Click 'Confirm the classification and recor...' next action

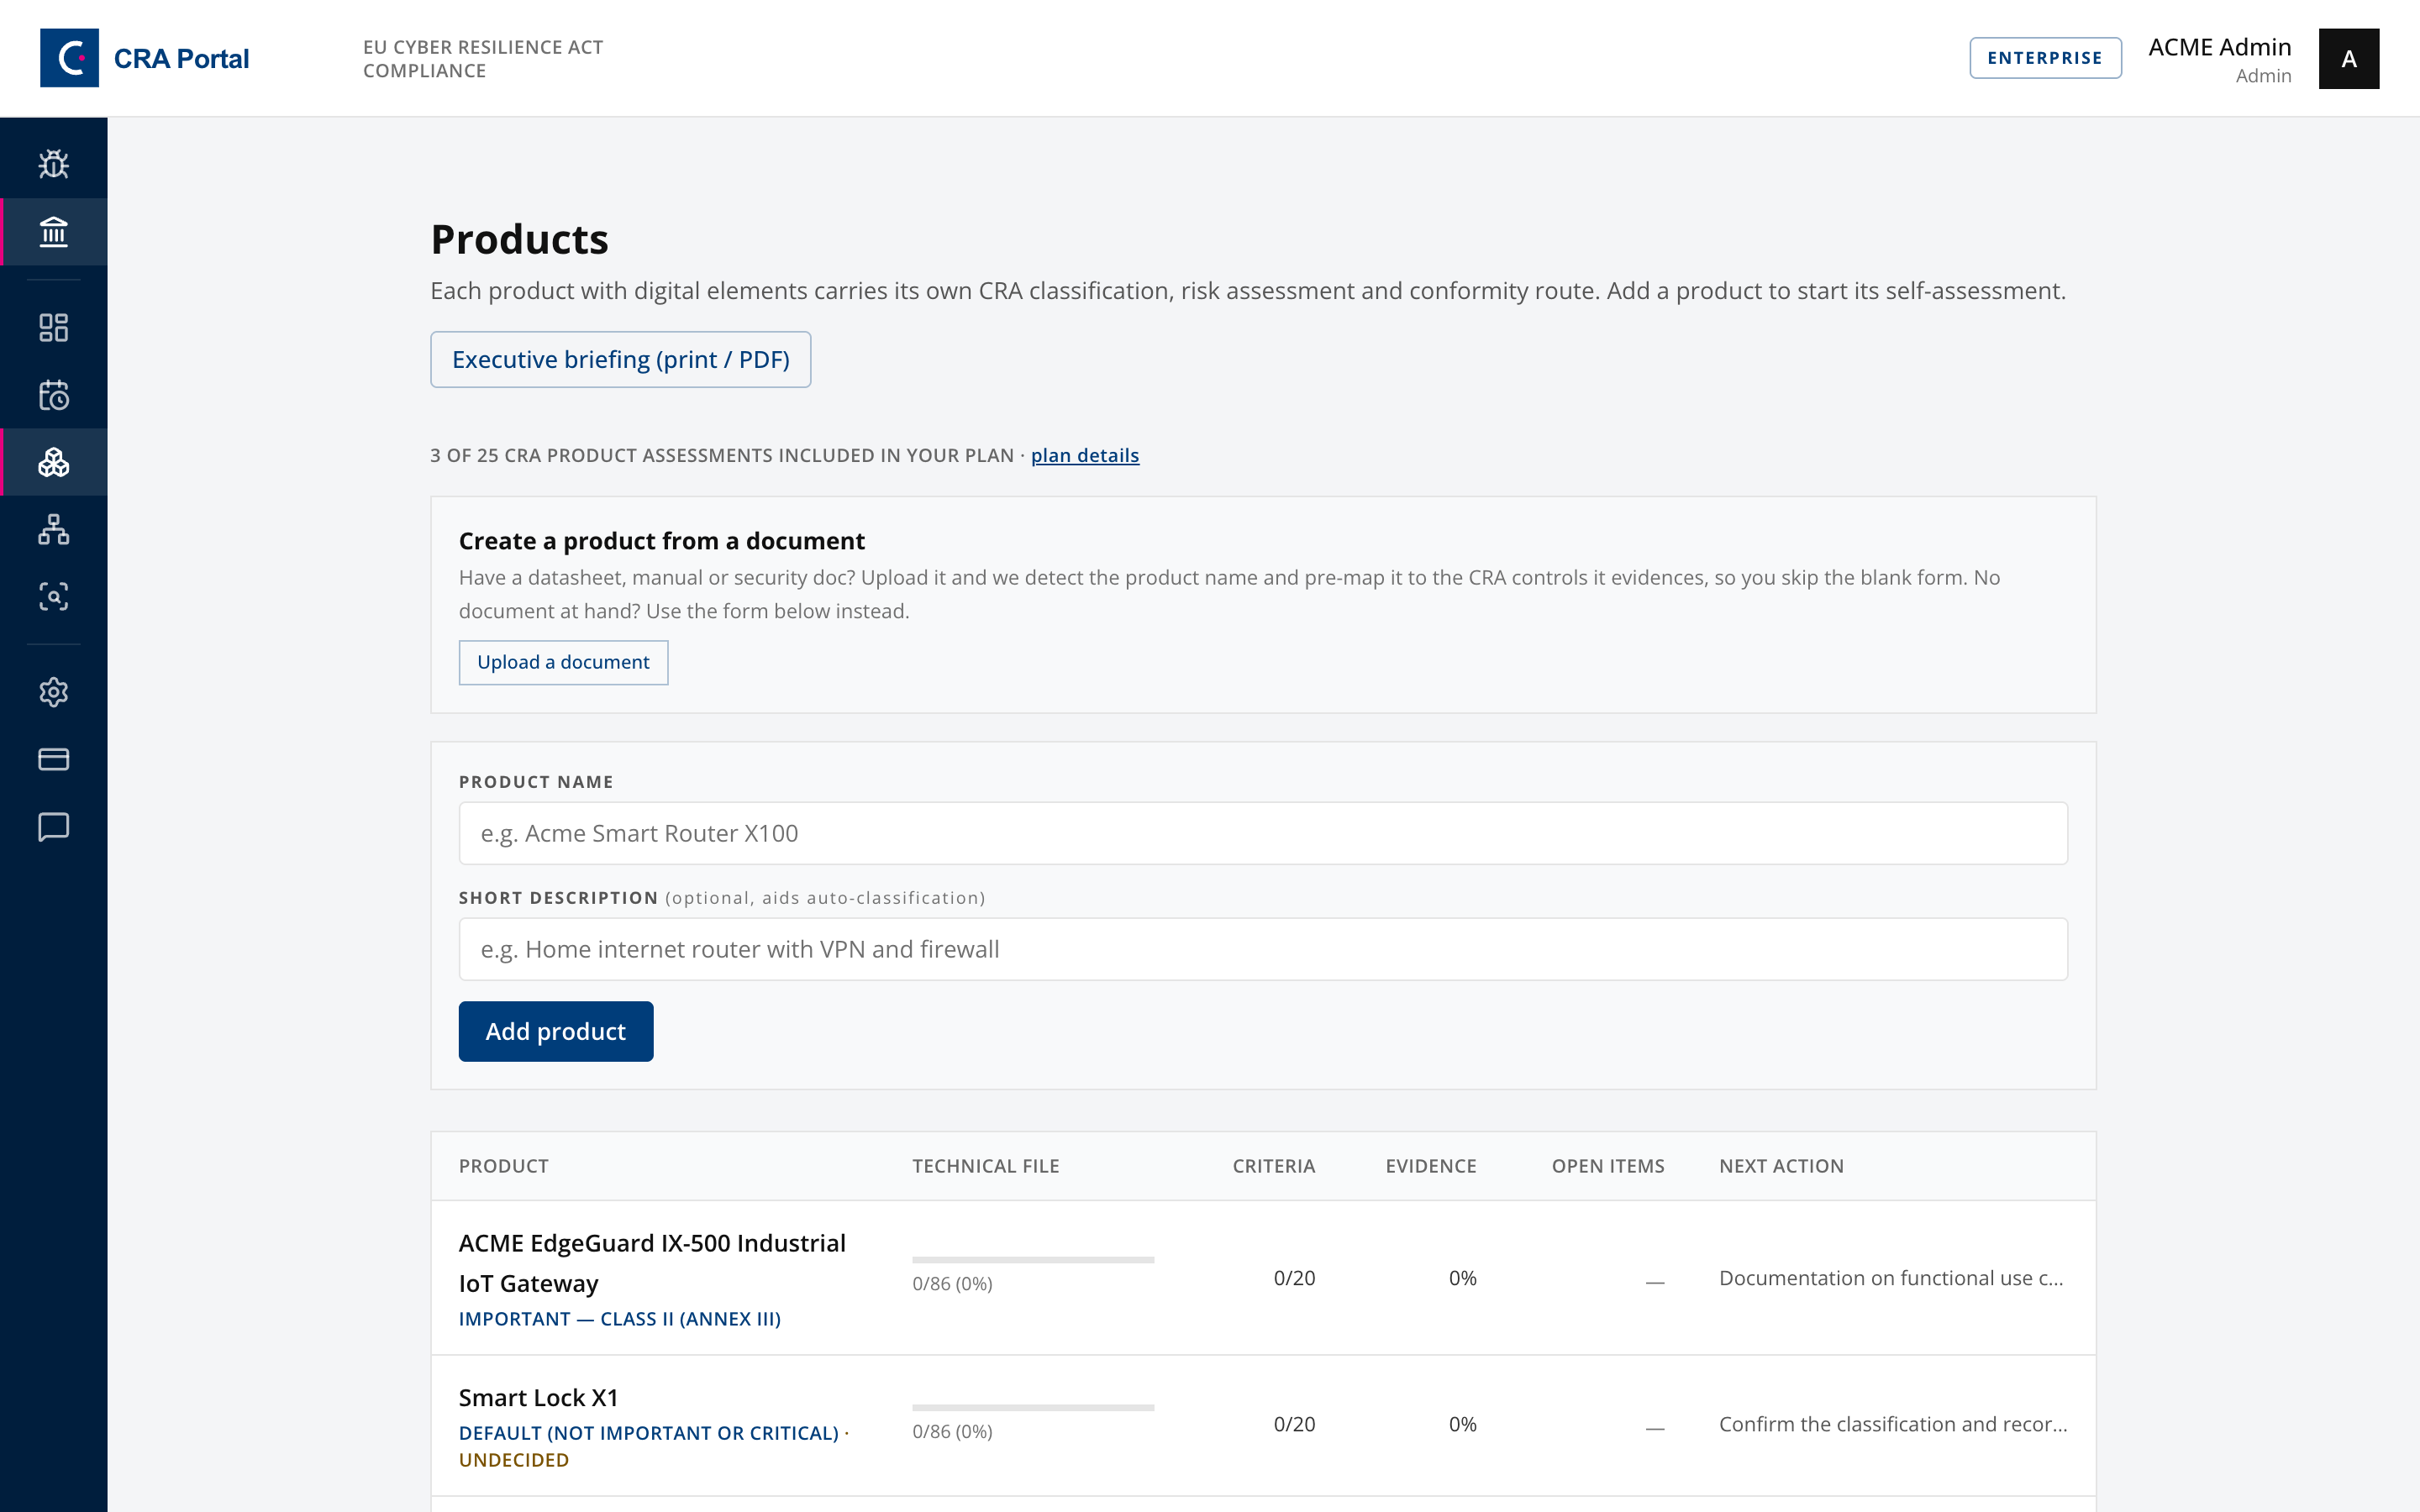[1893, 1424]
